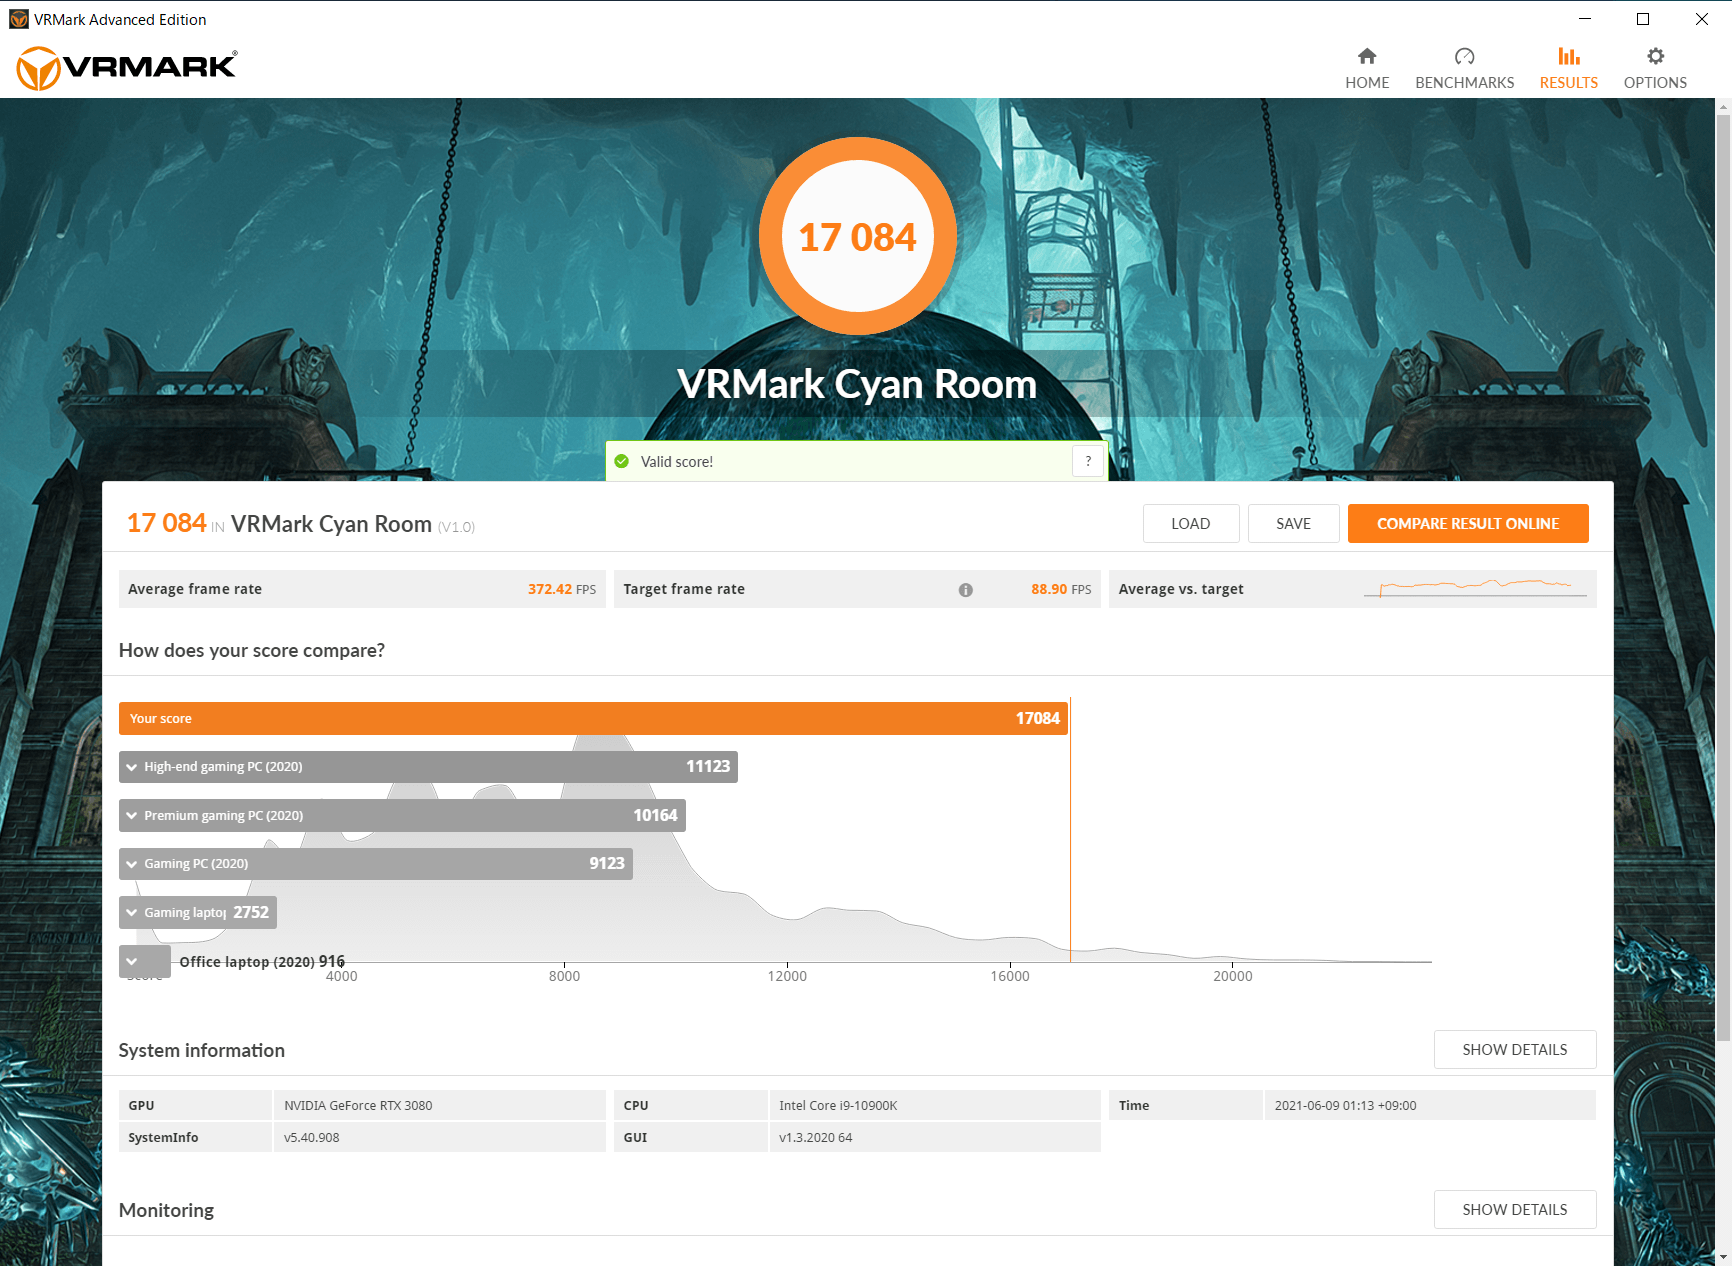Open the Options gear icon
Screen dimensions: 1732x1266
pos(1655,56)
